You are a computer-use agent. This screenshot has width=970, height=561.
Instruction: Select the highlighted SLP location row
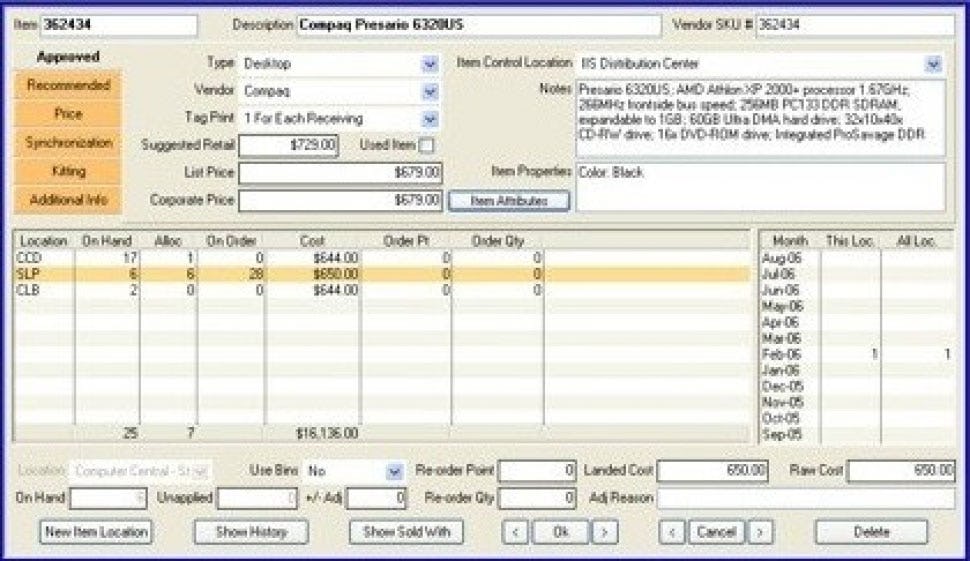click(382, 274)
